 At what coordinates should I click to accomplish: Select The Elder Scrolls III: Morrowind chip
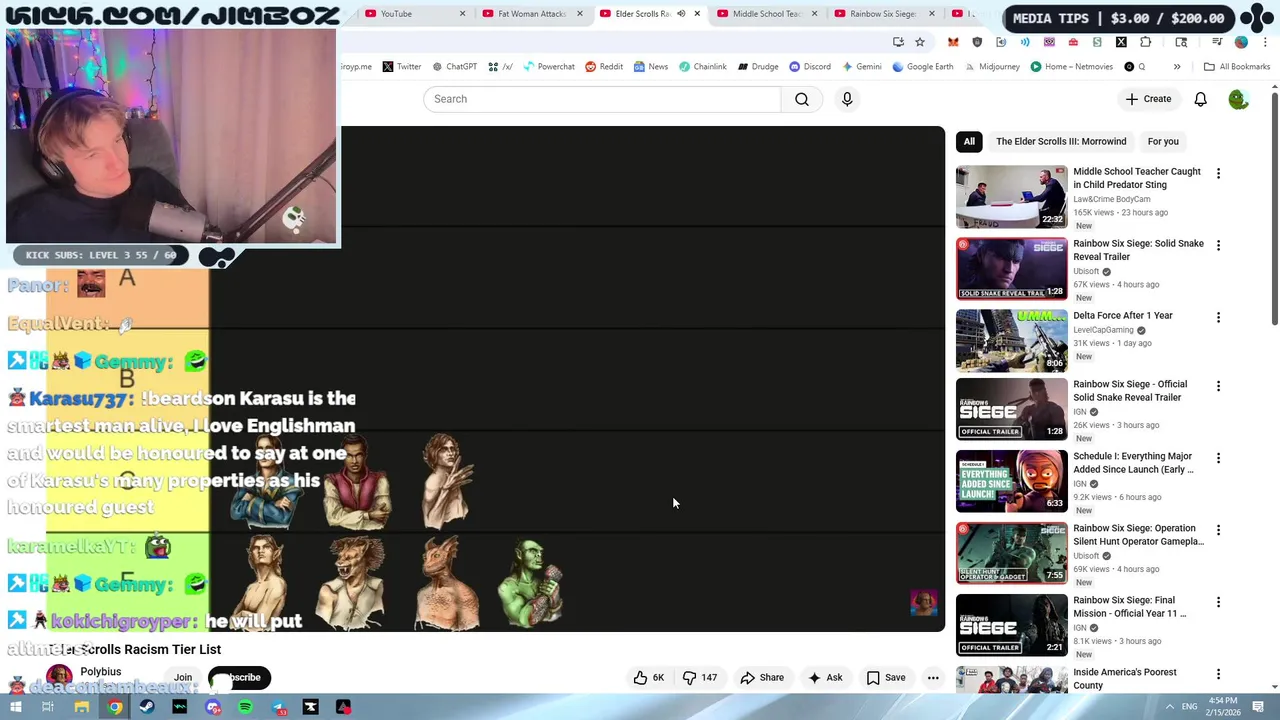point(1061,141)
